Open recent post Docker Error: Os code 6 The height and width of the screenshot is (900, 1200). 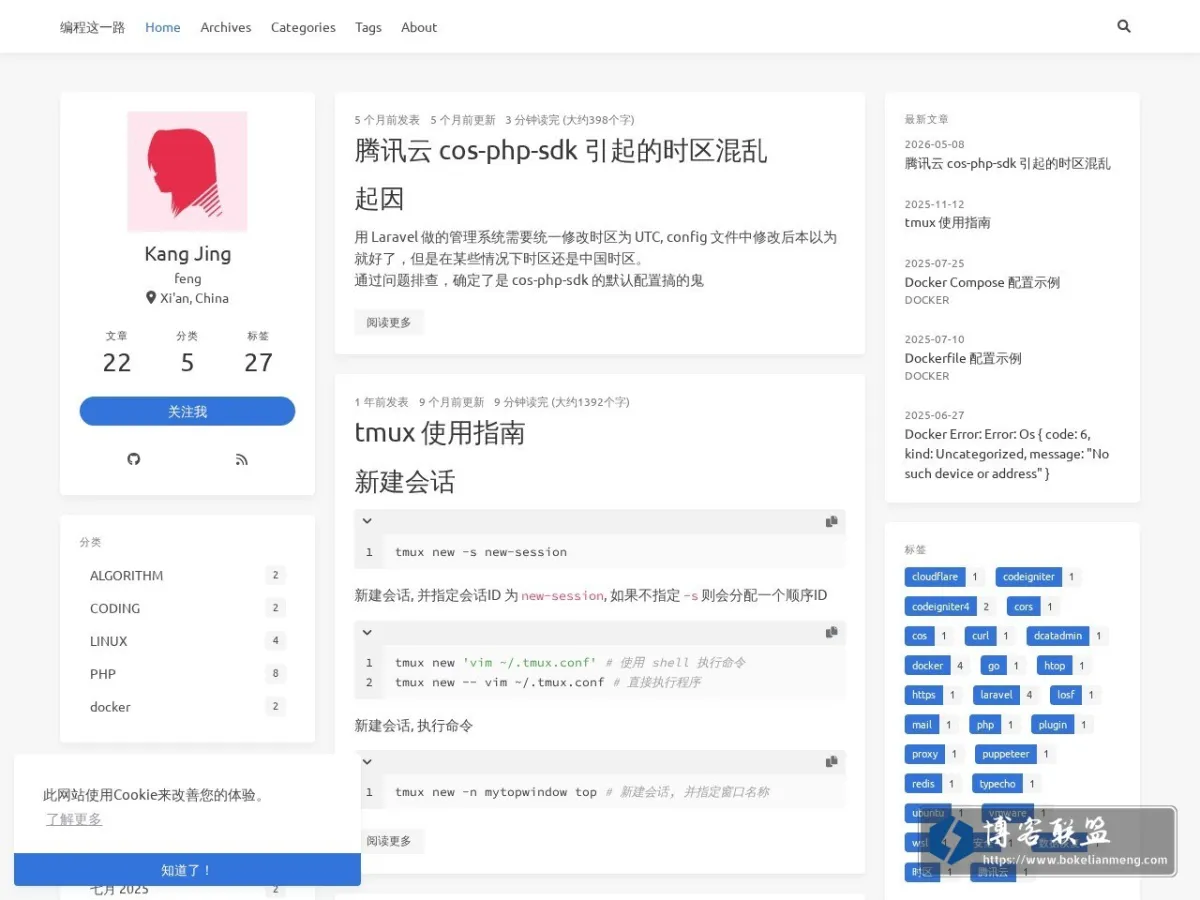coord(1007,454)
